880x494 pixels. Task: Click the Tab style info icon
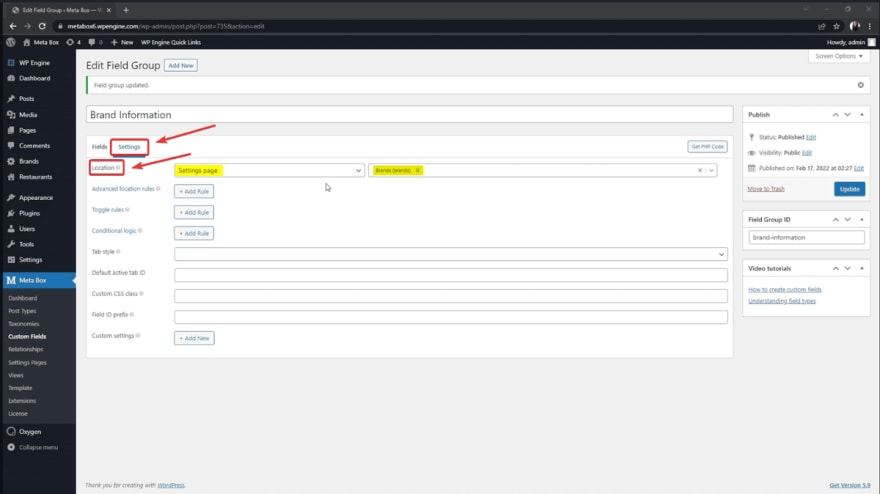[x=118, y=251]
